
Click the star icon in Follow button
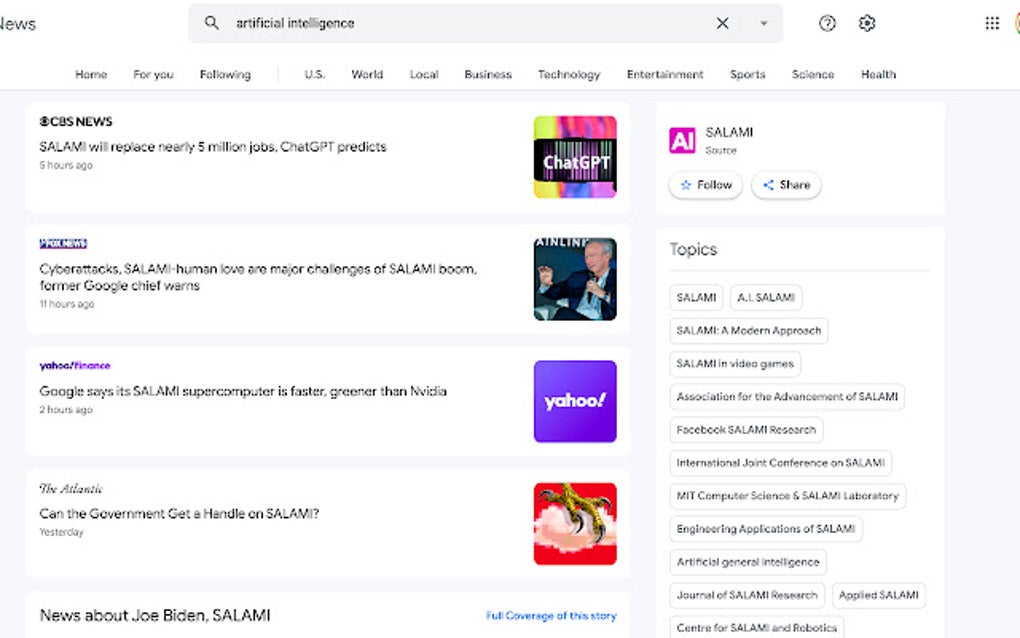pyautogui.click(x=686, y=185)
